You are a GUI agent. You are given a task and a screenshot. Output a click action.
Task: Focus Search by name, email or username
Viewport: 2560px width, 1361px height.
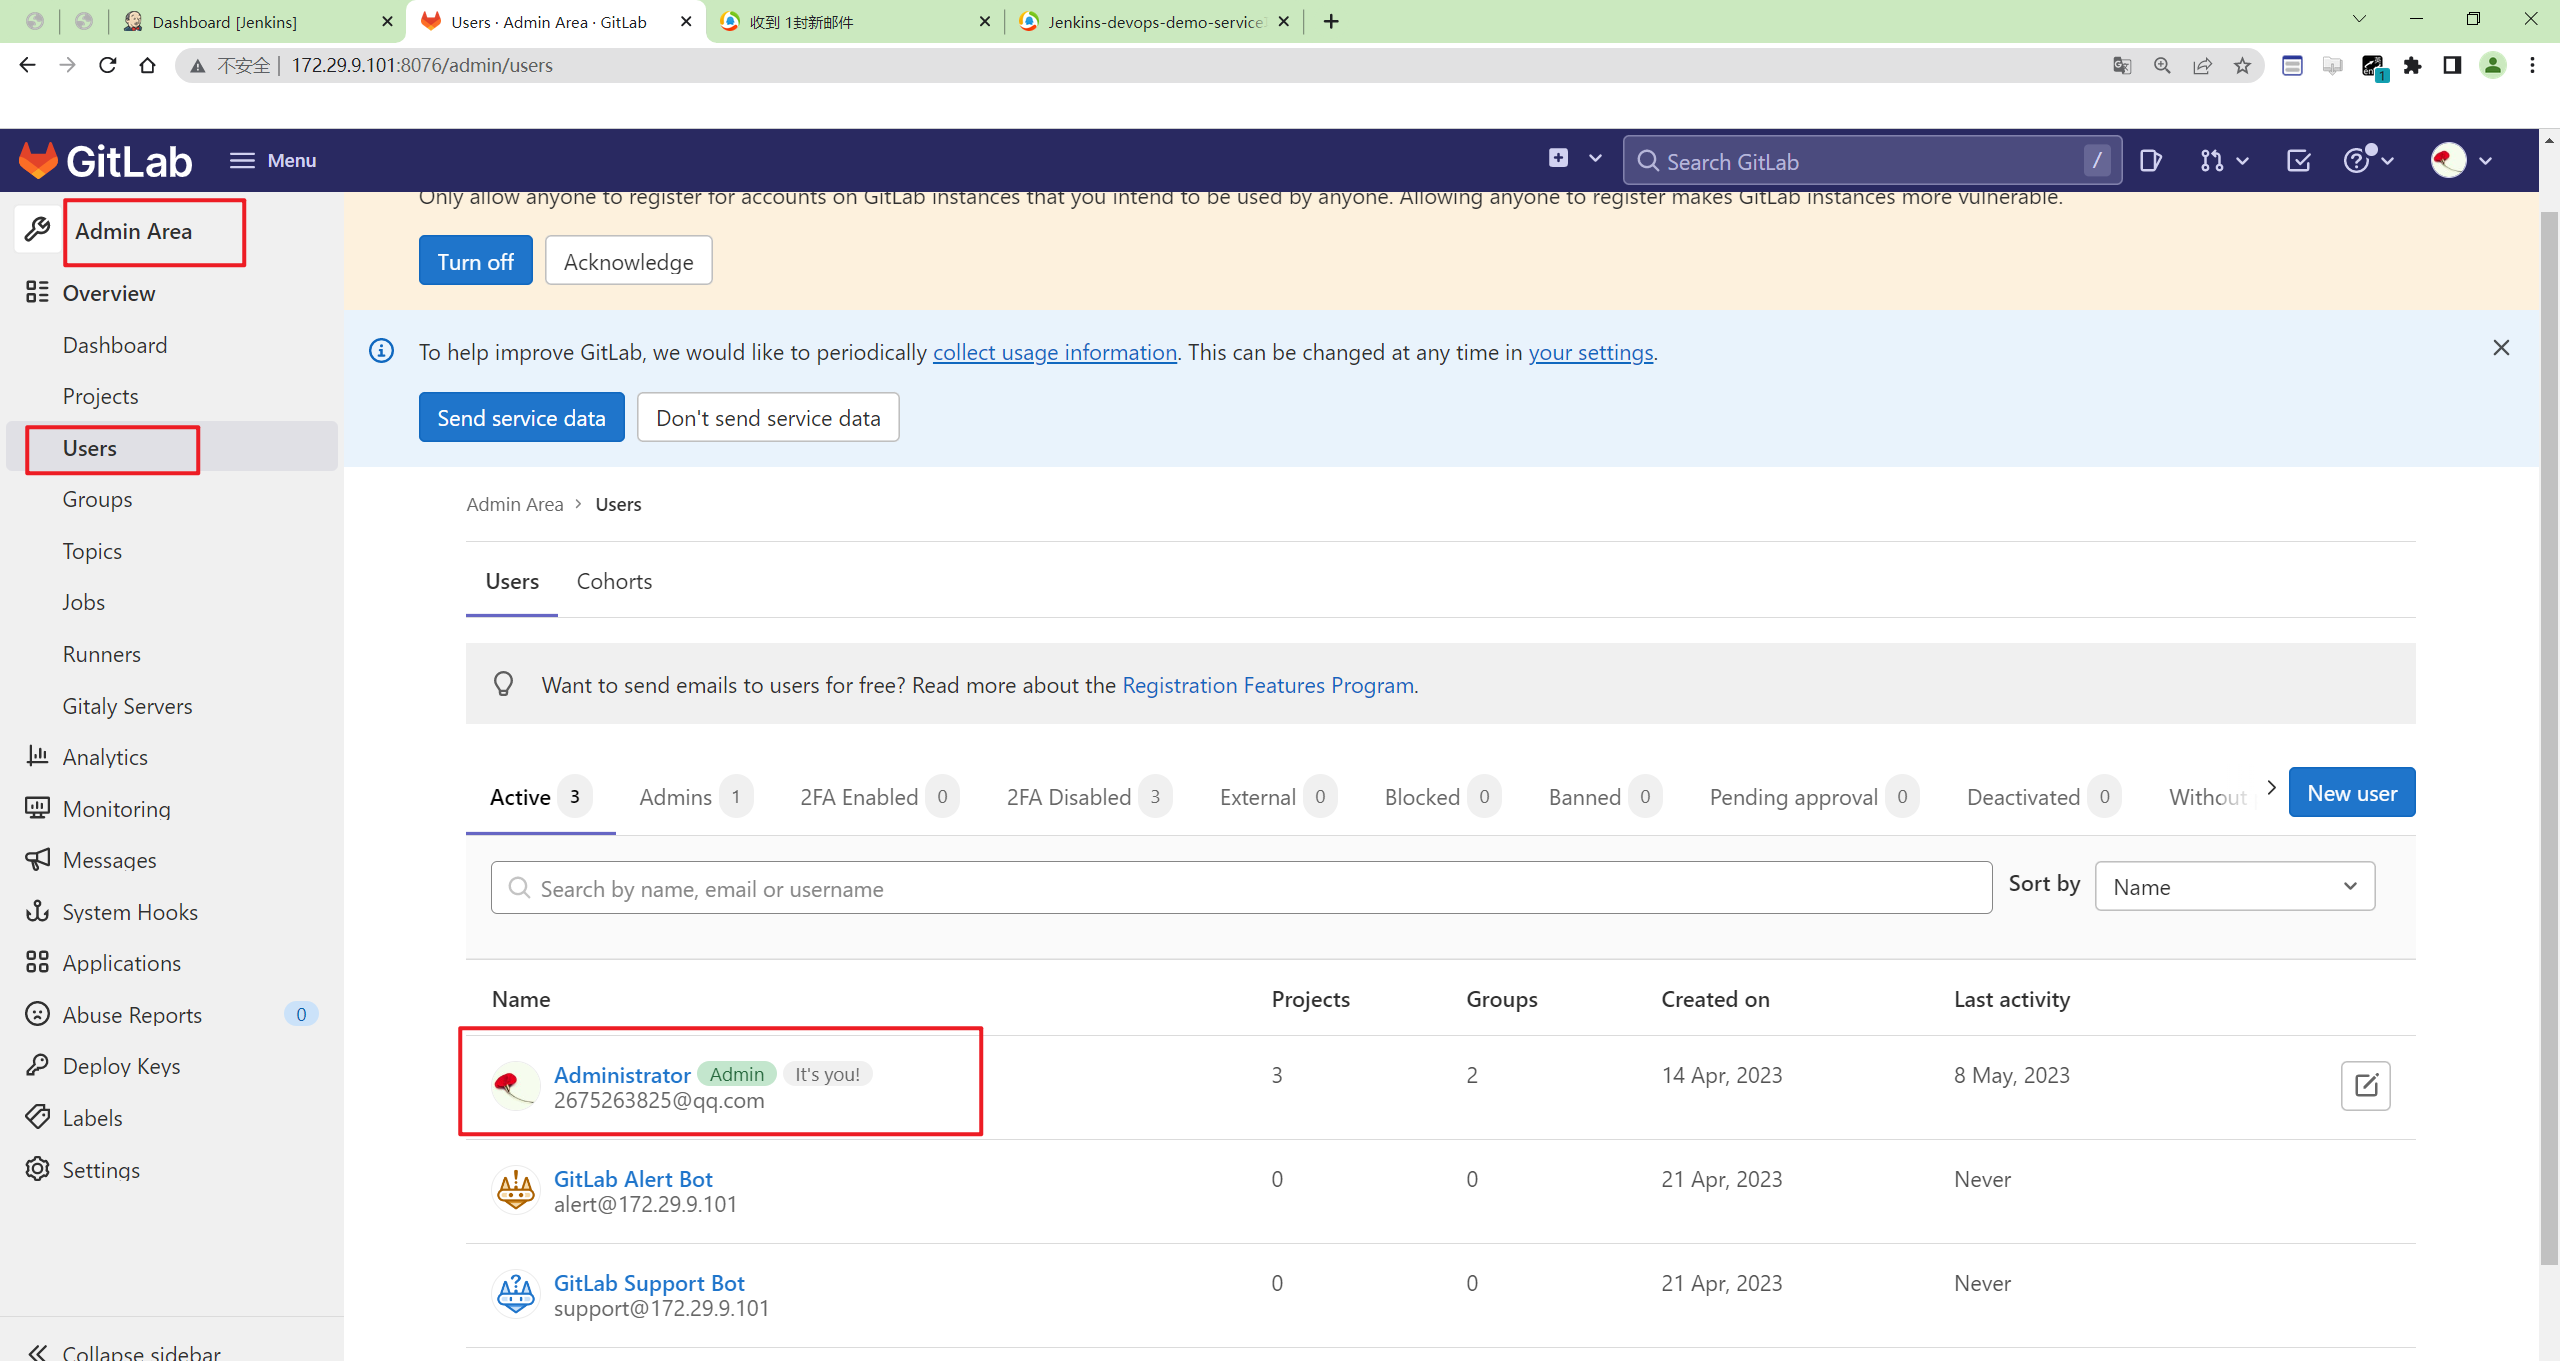[x=1241, y=888]
